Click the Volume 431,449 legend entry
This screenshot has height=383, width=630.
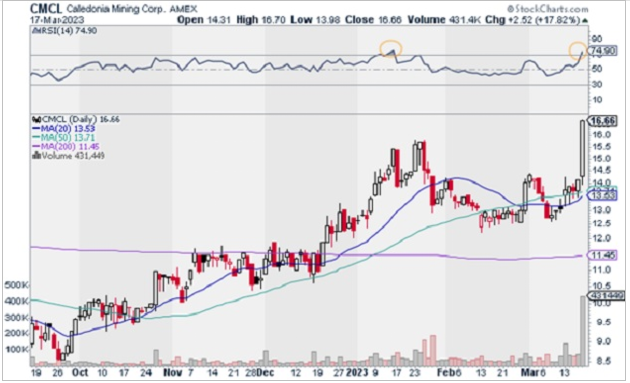coord(68,156)
